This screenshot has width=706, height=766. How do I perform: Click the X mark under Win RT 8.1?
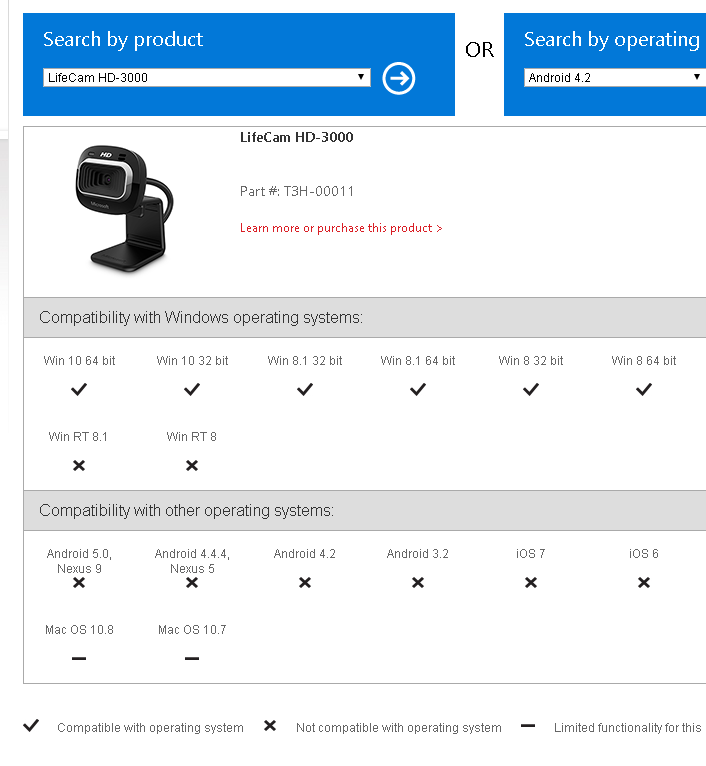coord(79,465)
